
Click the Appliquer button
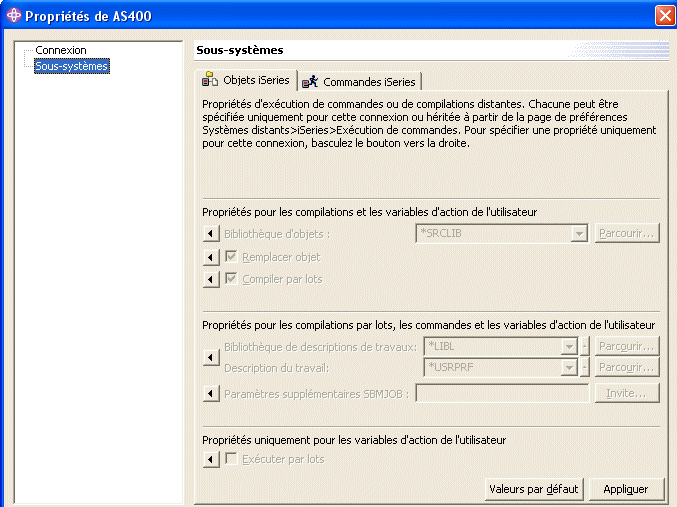pos(626,489)
